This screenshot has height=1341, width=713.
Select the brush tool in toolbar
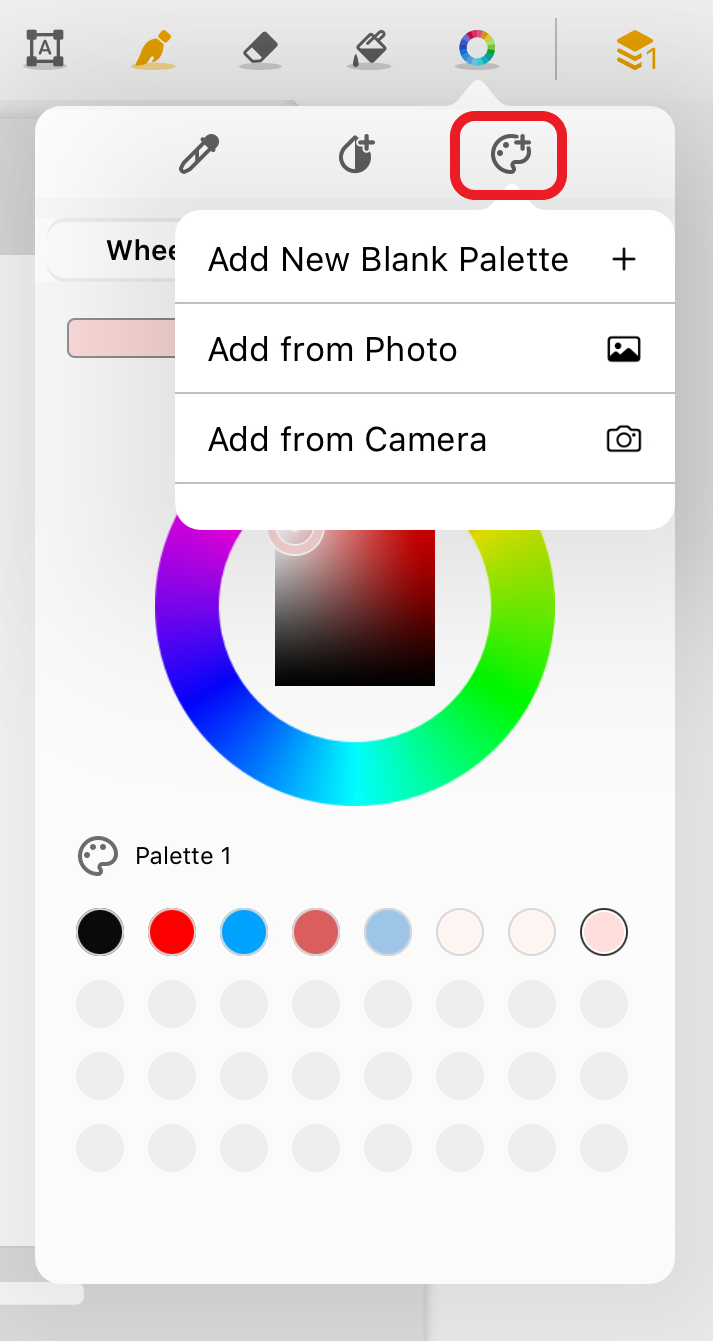coord(153,49)
